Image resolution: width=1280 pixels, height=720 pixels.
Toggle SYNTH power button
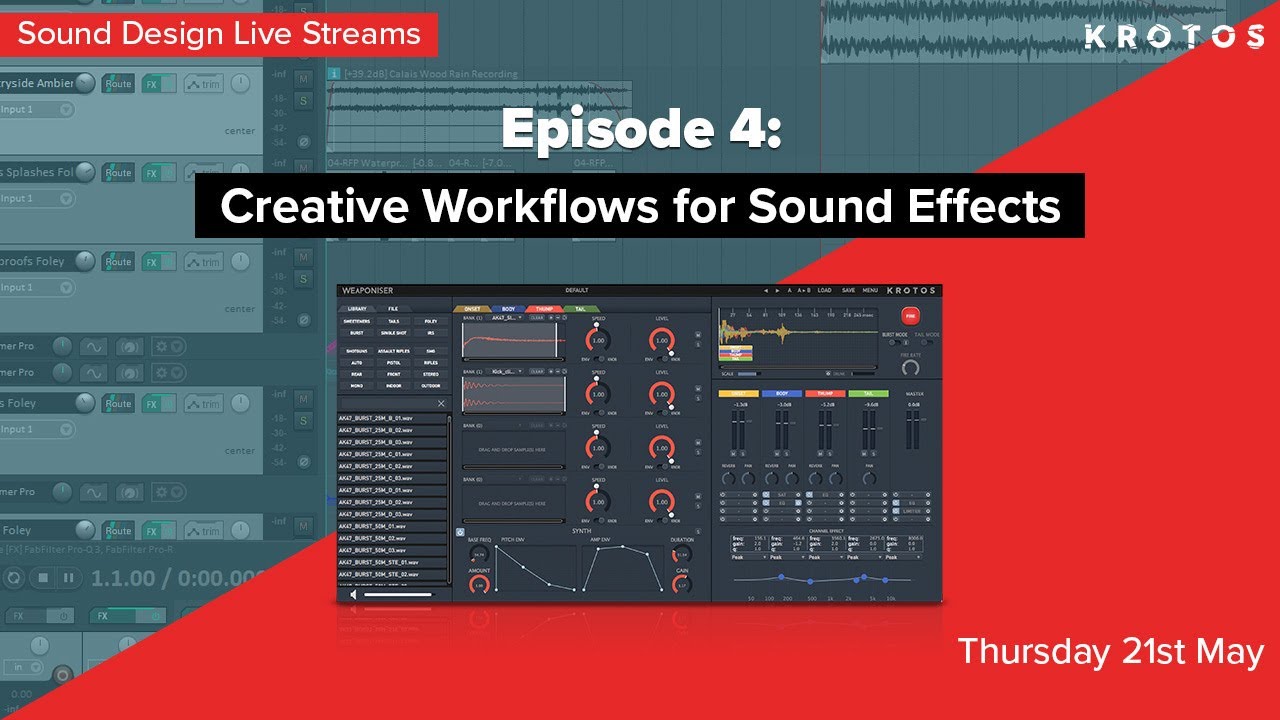coord(460,532)
